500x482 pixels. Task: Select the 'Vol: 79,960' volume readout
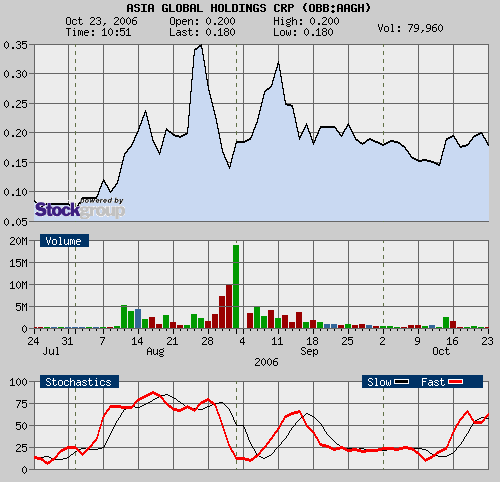410,28
